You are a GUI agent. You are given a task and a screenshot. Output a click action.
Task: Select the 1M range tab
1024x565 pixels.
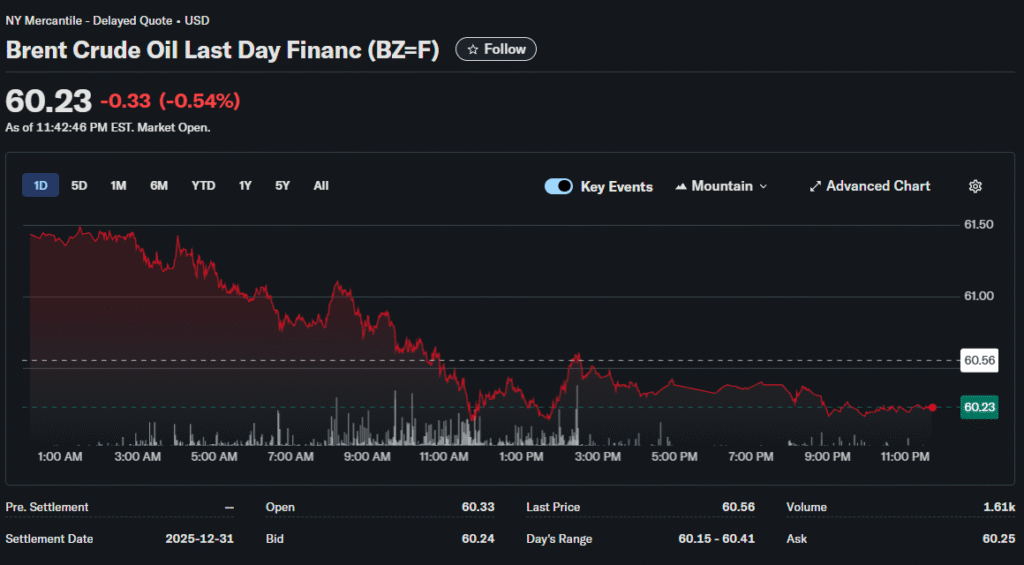pyautogui.click(x=118, y=185)
